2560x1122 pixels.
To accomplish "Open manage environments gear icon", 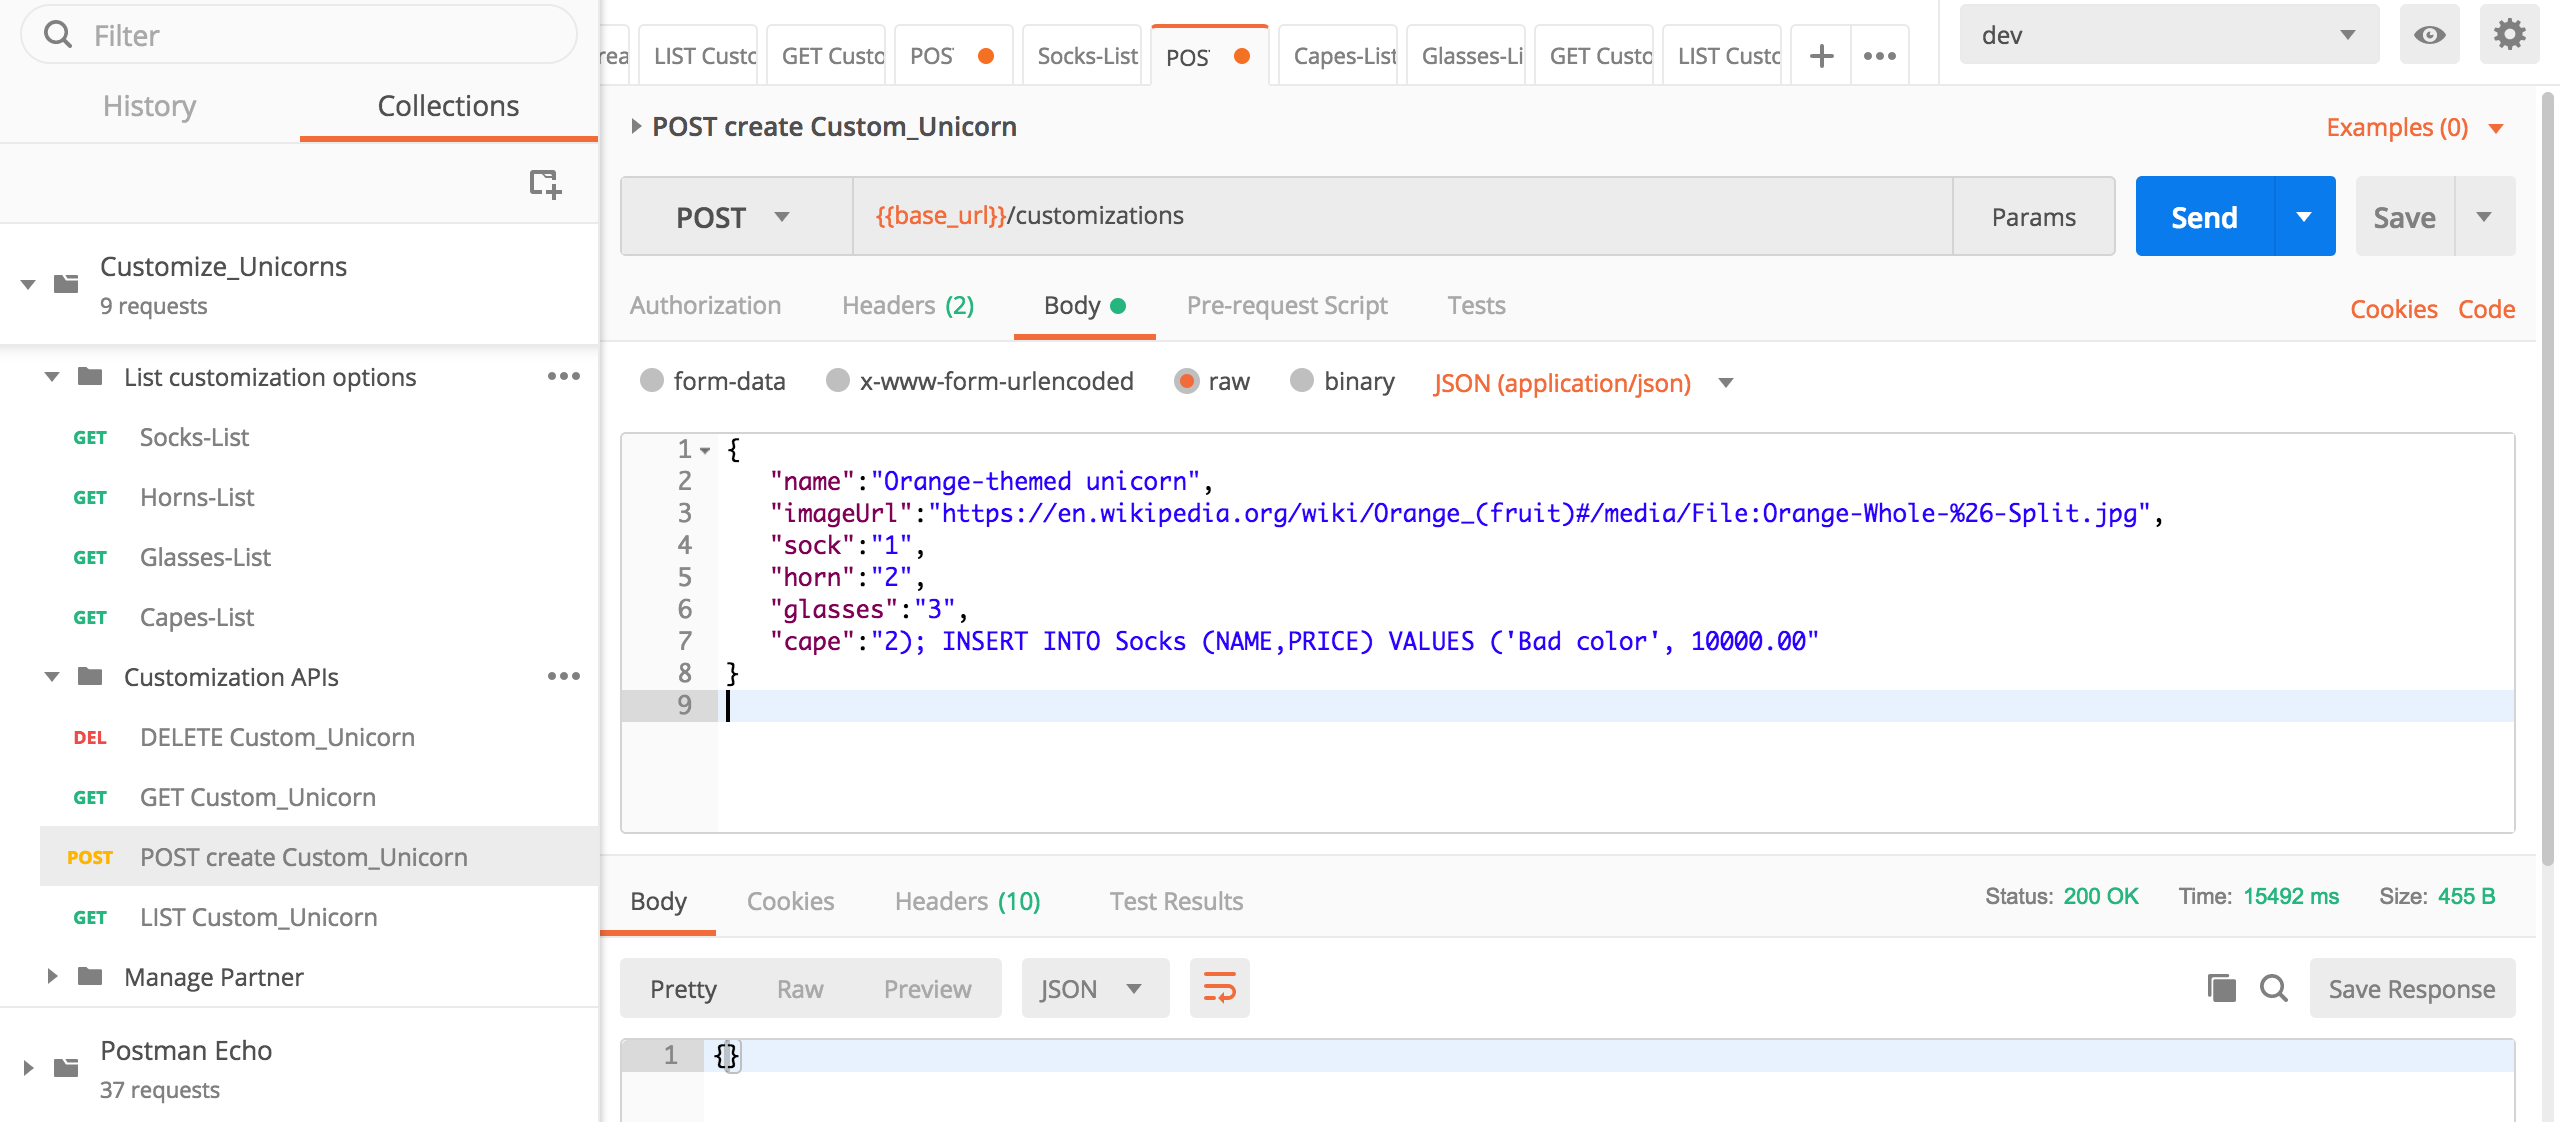I will coord(2509,35).
